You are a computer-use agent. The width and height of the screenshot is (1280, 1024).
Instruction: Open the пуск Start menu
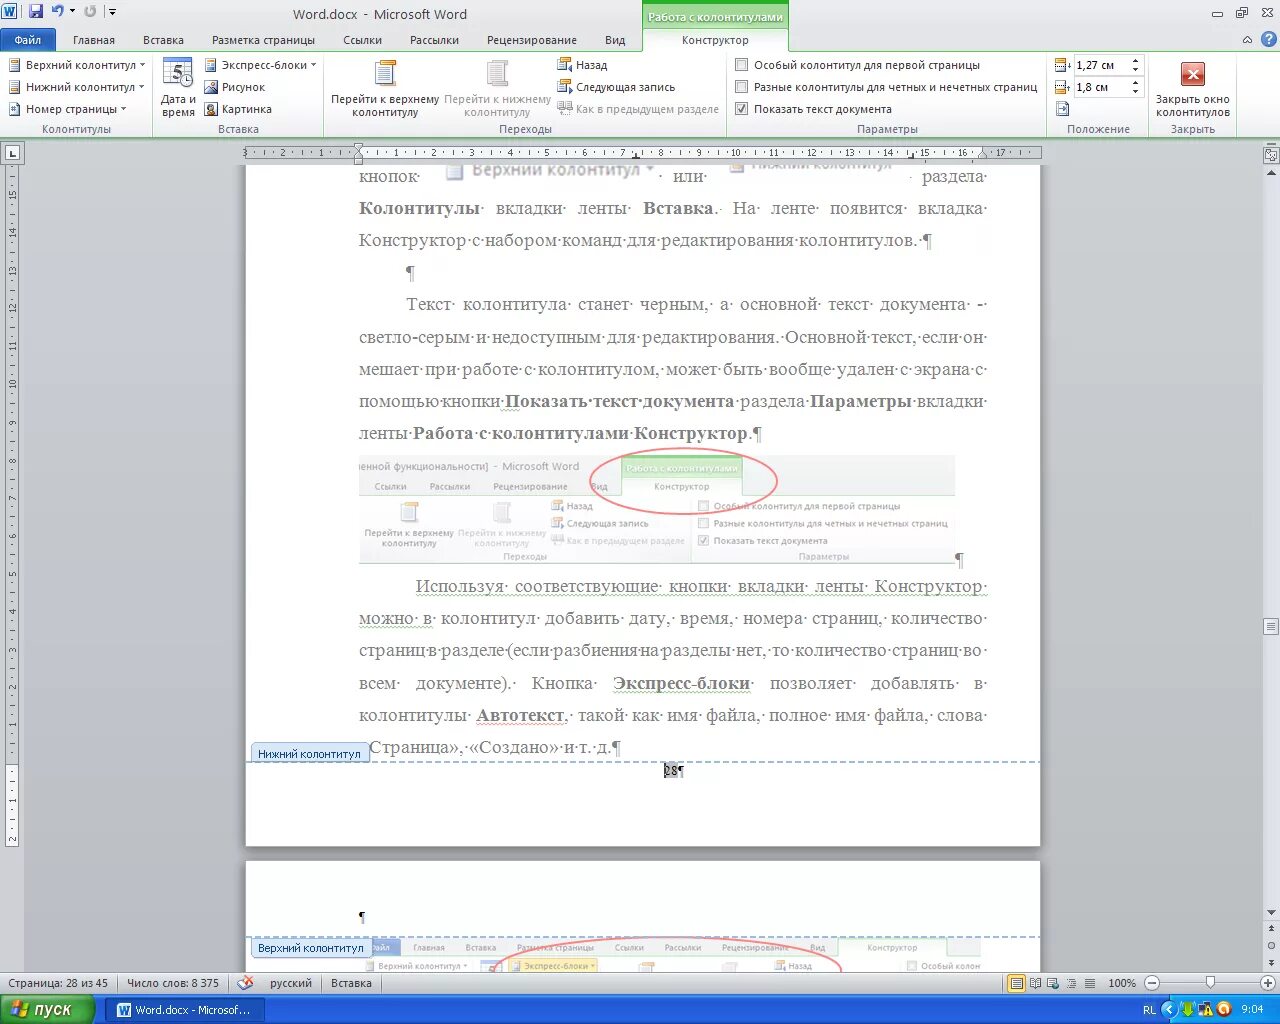[47, 1009]
